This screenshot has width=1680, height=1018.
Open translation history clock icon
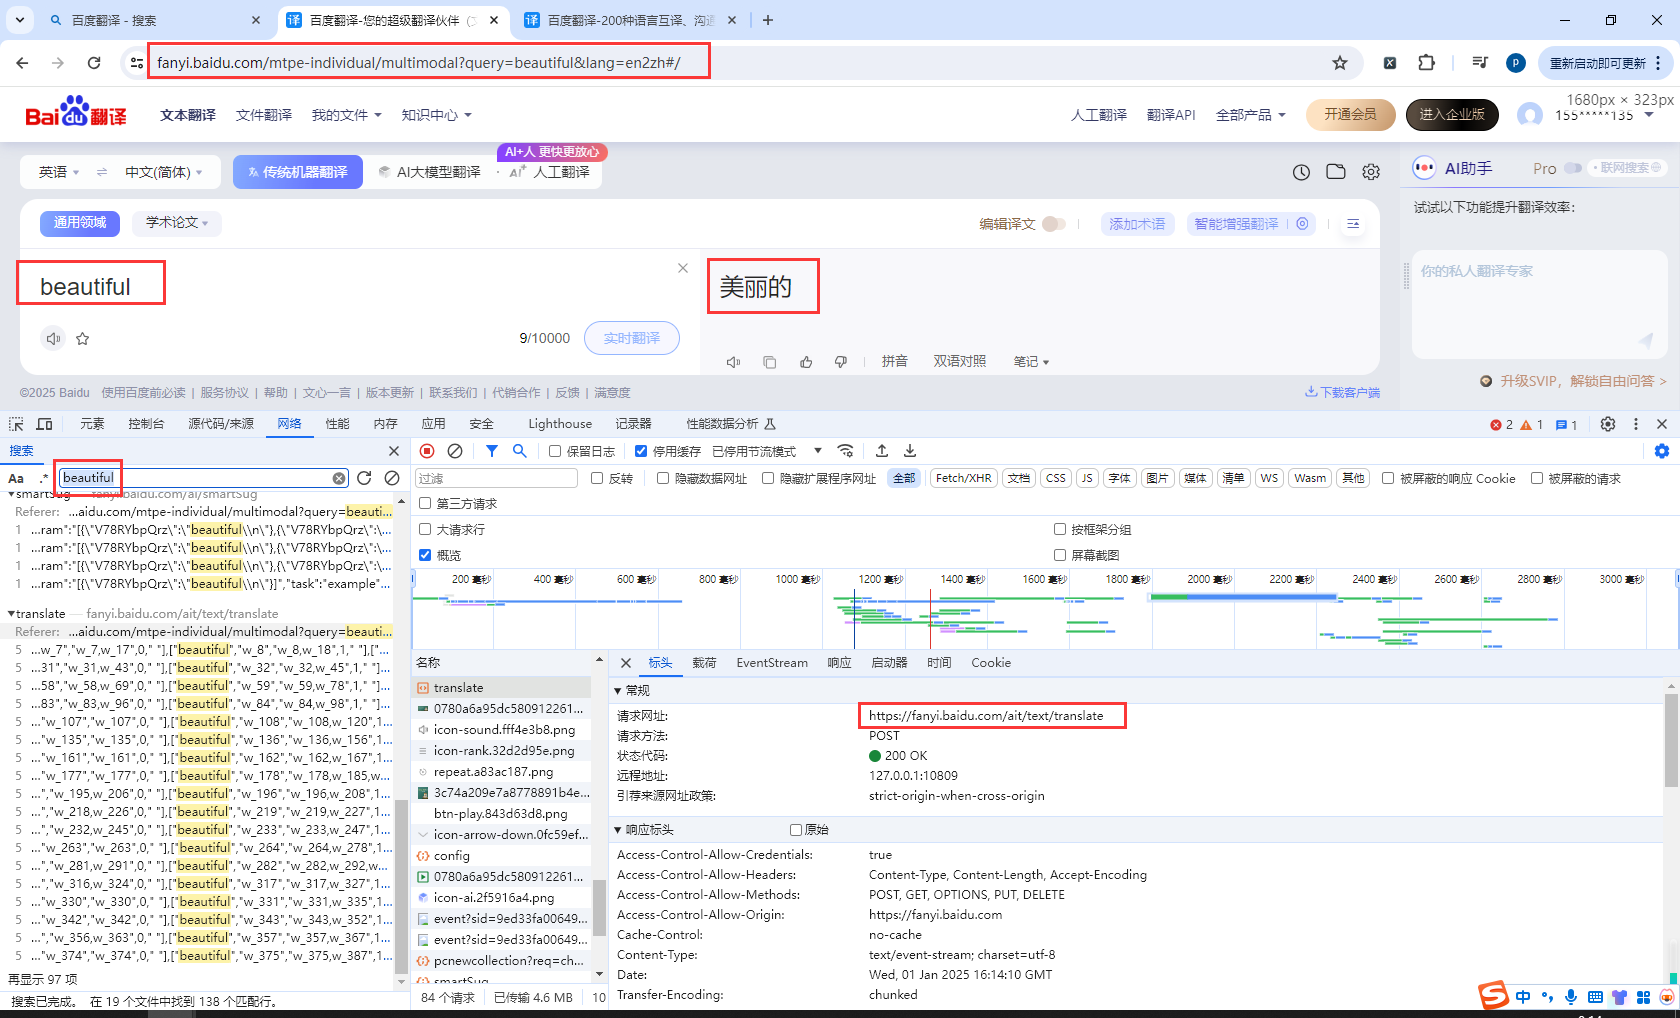1301,172
